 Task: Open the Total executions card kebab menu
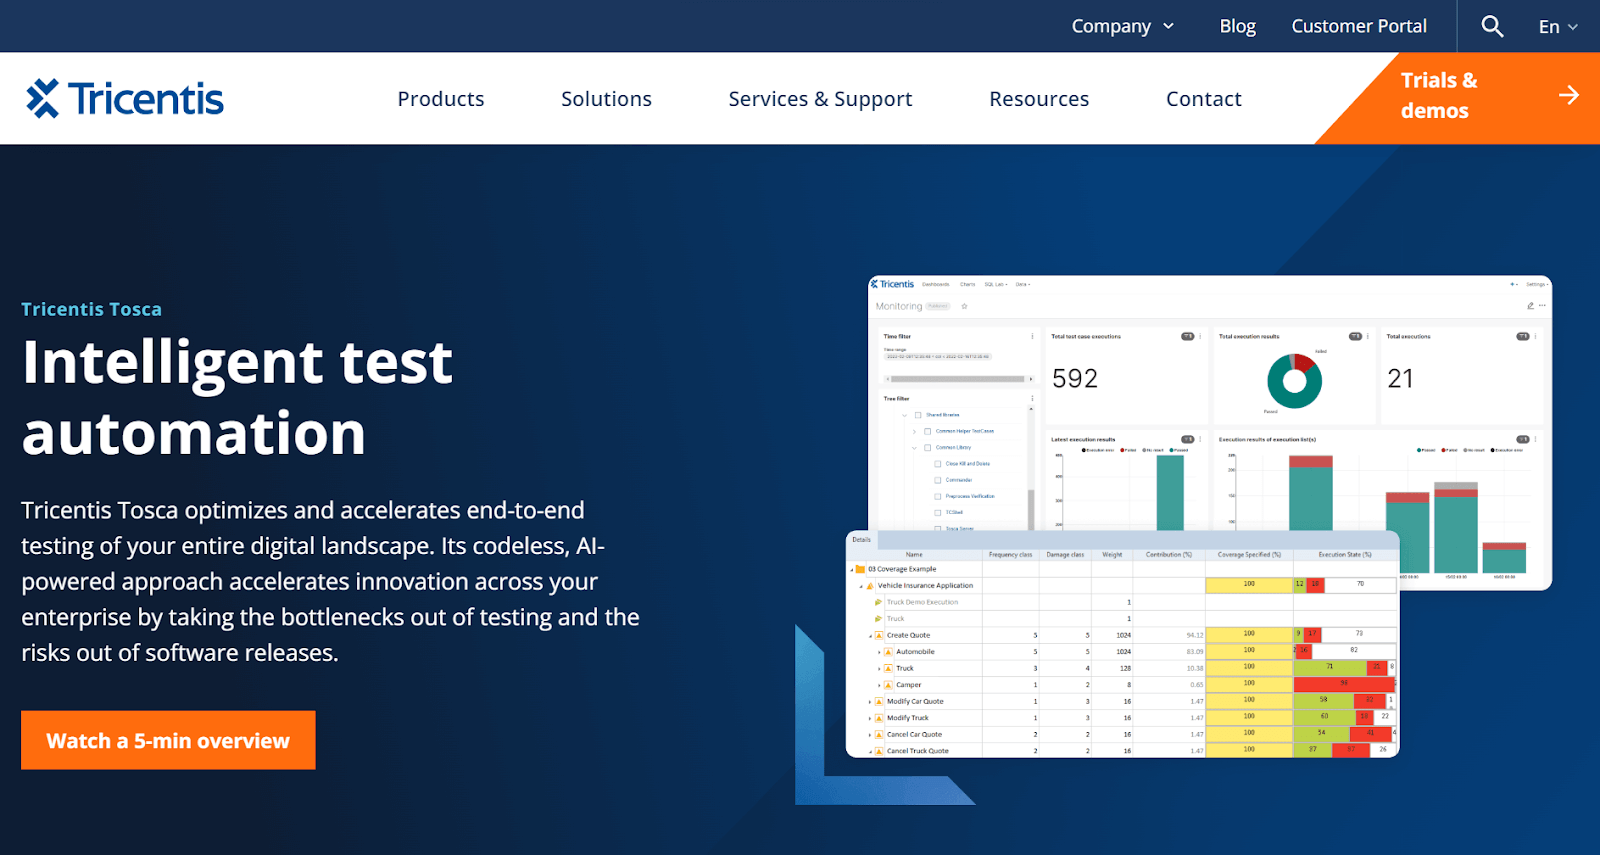(1535, 336)
